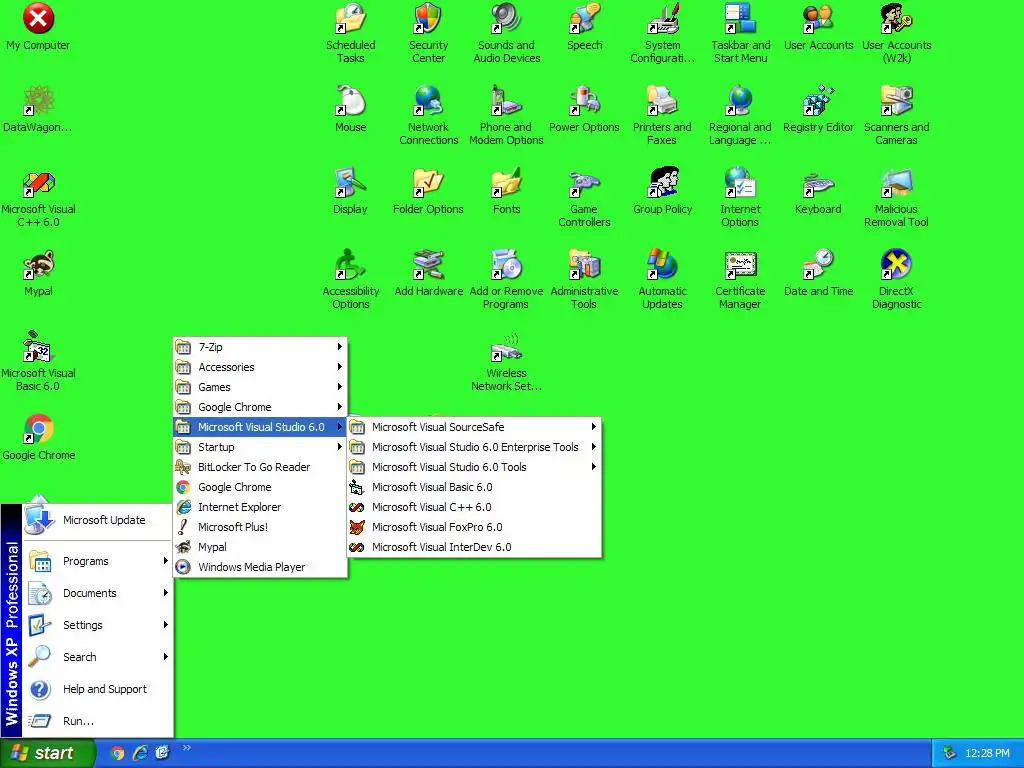The image size is (1024, 768).
Task: Launch Microsoft Visual C++ 6.0 from menu
Action: tap(474, 507)
